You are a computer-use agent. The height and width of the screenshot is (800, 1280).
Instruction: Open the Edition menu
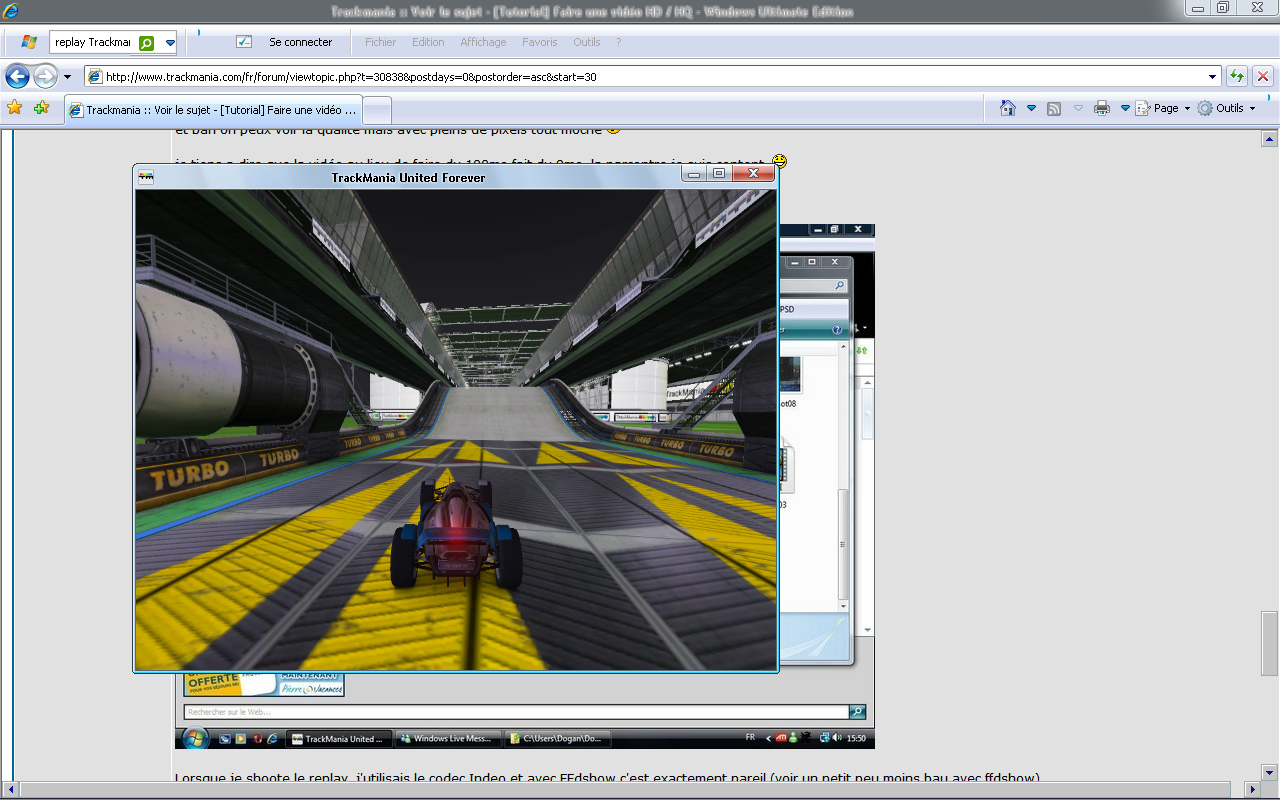pyautogui.click(x=428, y=42)
